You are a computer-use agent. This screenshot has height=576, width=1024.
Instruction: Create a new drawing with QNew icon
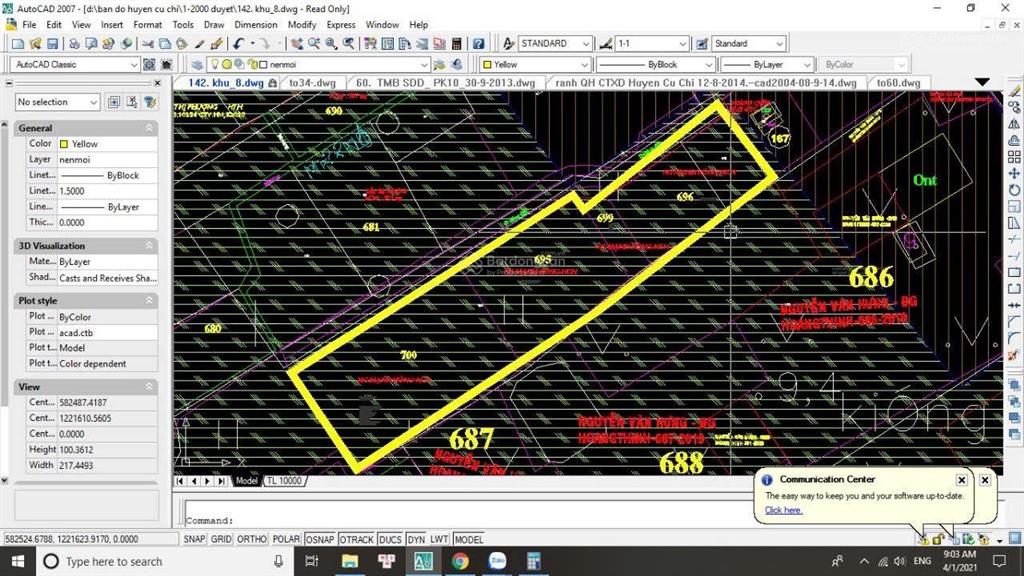point(18,44)
